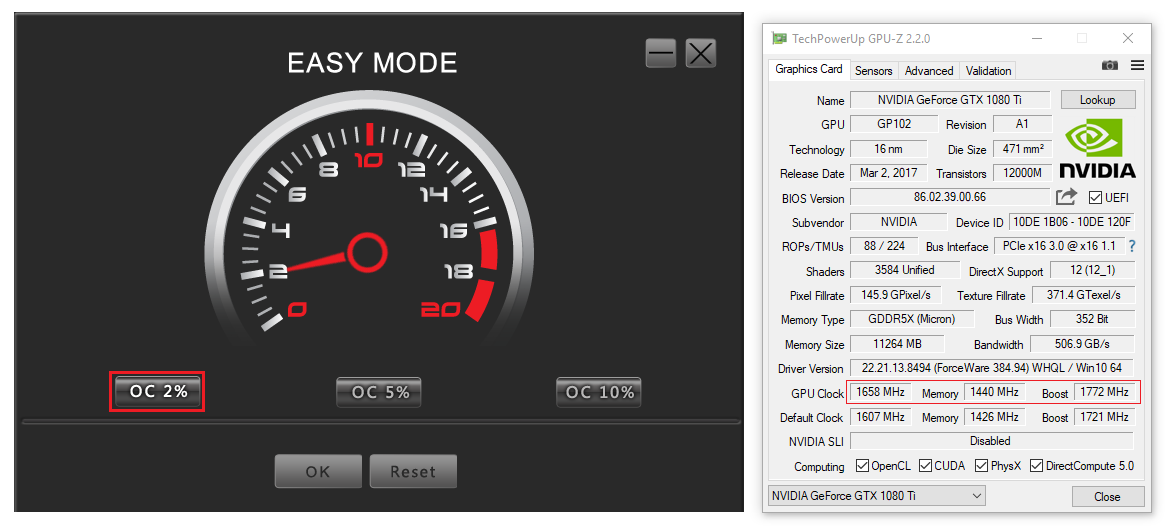Screen dimensions: 1172x528
Task: Click the GPU Clock value 1658 MHz
Action: (880, 392)
